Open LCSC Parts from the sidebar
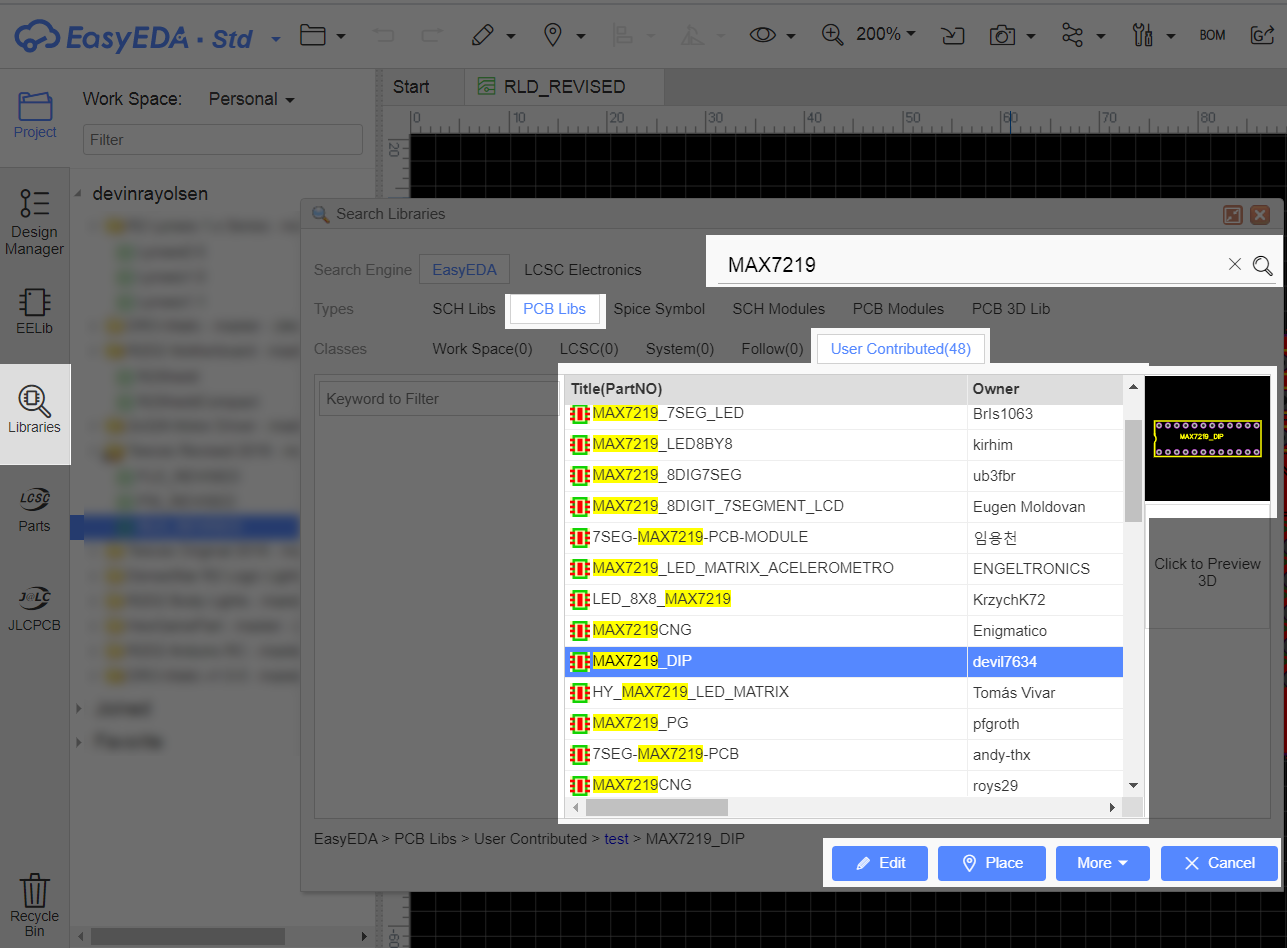The height and width of the screenshot is (948, 1287). point(35,510)
